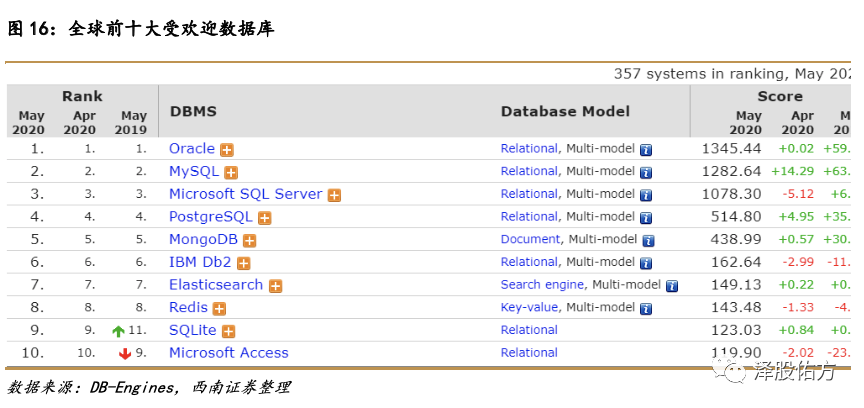
Task: Click the Score column group header
Action: [x=780, y=96]
